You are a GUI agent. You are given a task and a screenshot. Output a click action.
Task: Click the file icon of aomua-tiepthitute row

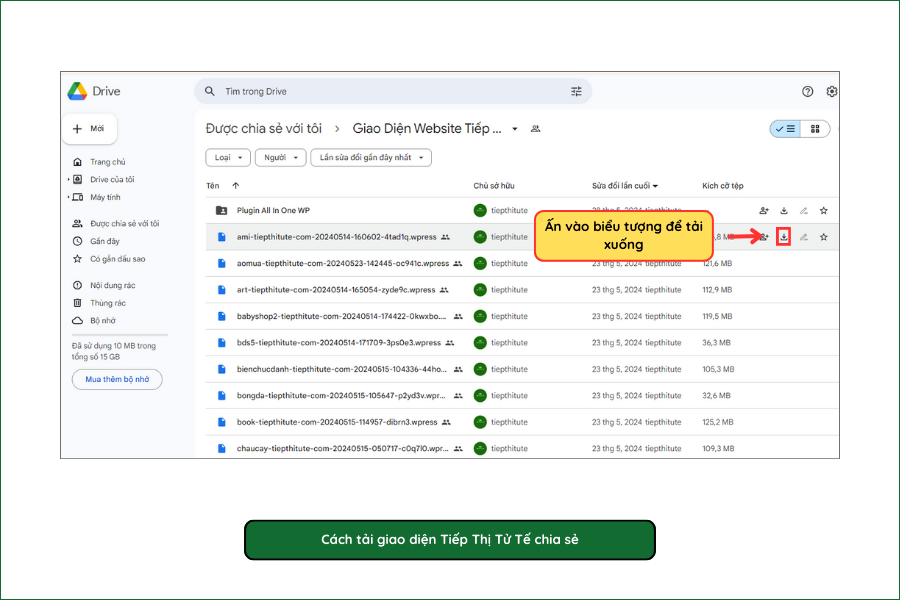[x=222, y=264]
